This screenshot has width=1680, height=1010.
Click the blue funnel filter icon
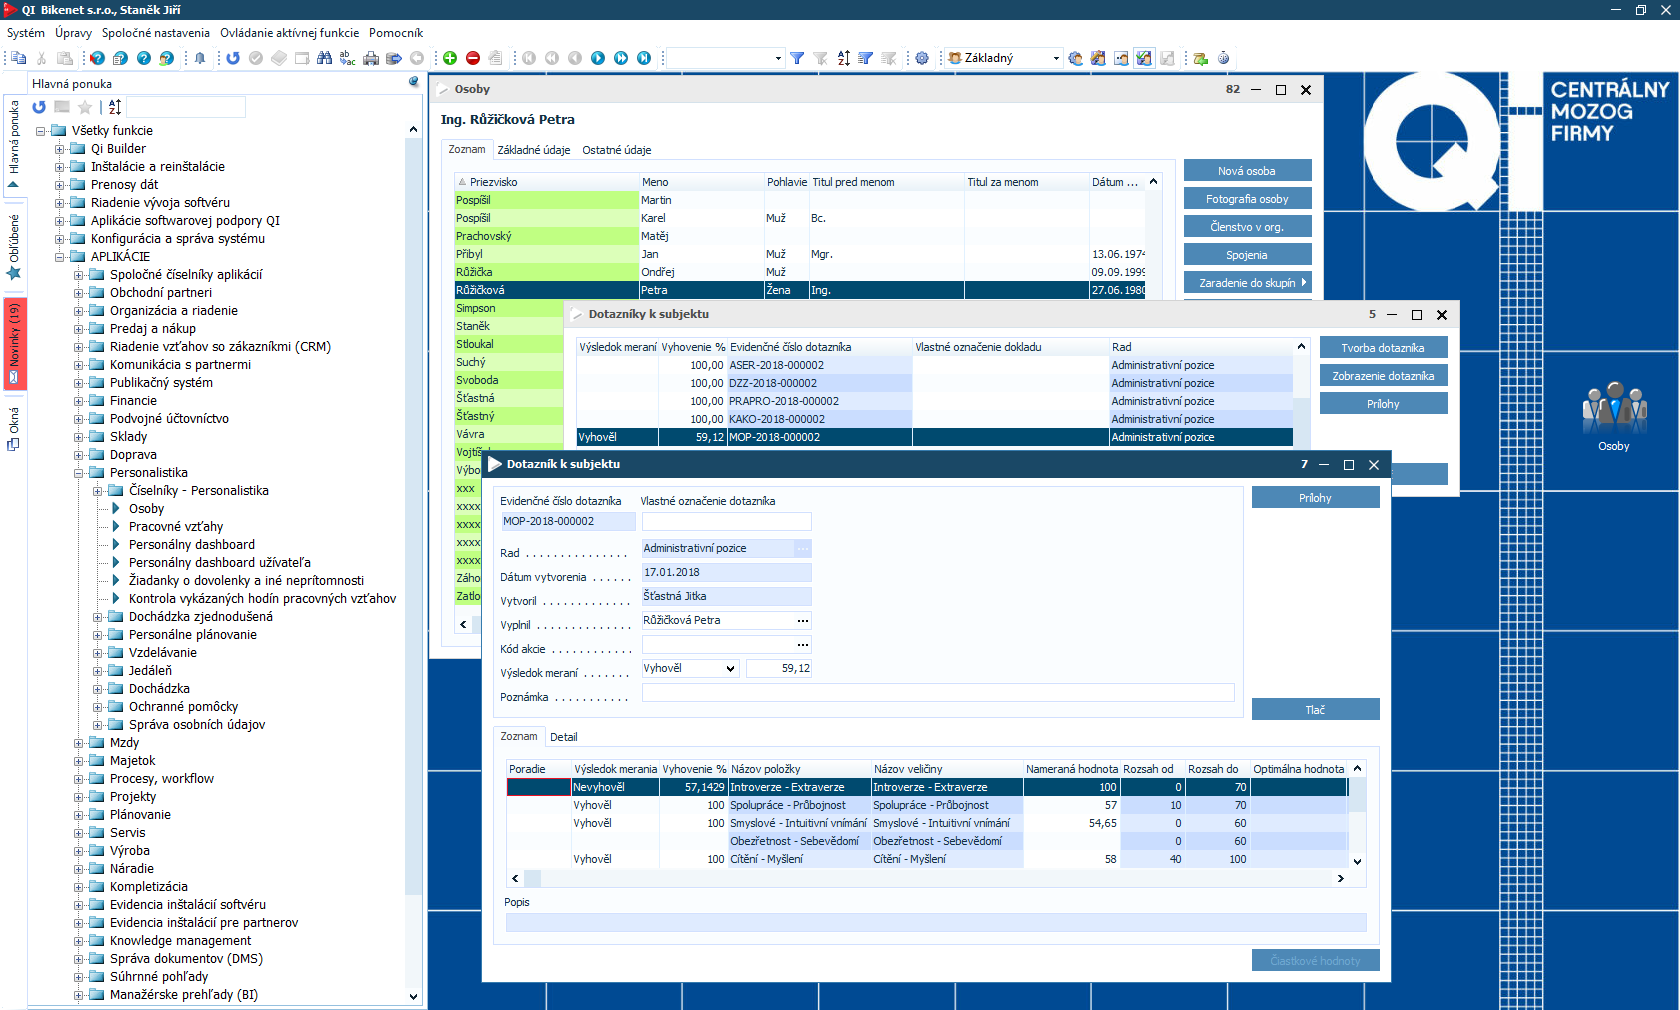(797, 58)
